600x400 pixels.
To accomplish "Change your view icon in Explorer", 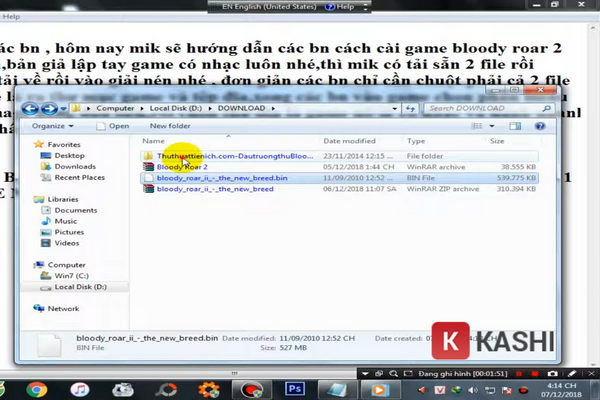I will (477, 126).
